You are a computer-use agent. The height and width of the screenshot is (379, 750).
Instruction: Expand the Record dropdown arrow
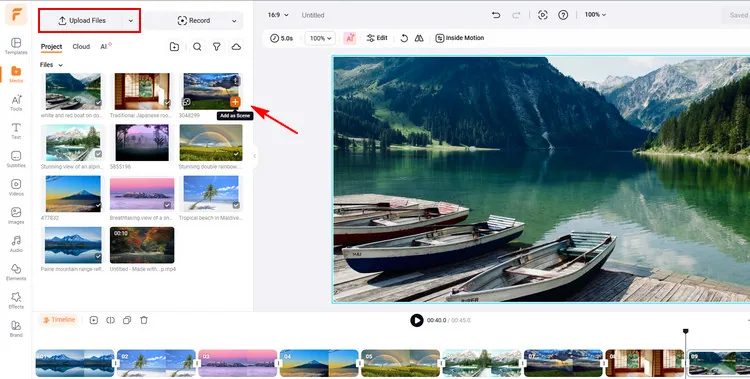(234, 21)
